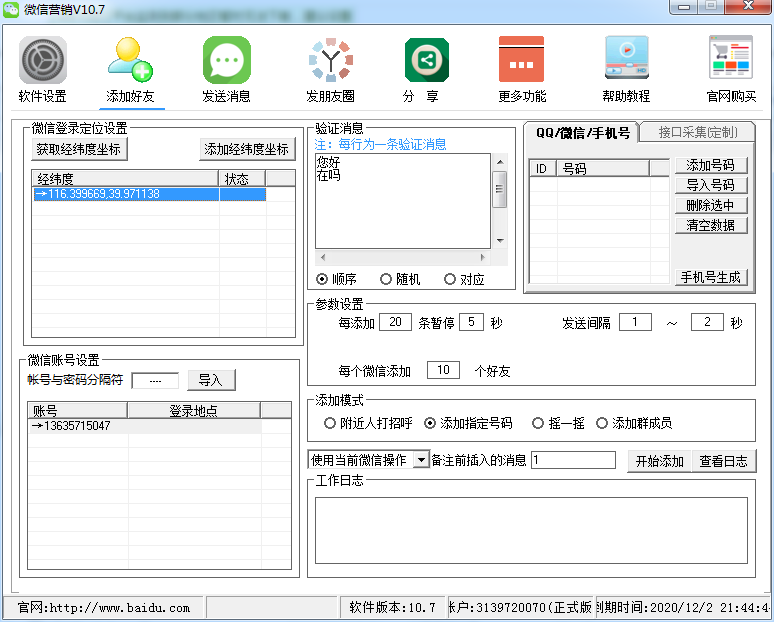Viewport: 774px width, 622px height.
Task: Select coordinate row 116.399669,39.971138
Action: point(150,194)
